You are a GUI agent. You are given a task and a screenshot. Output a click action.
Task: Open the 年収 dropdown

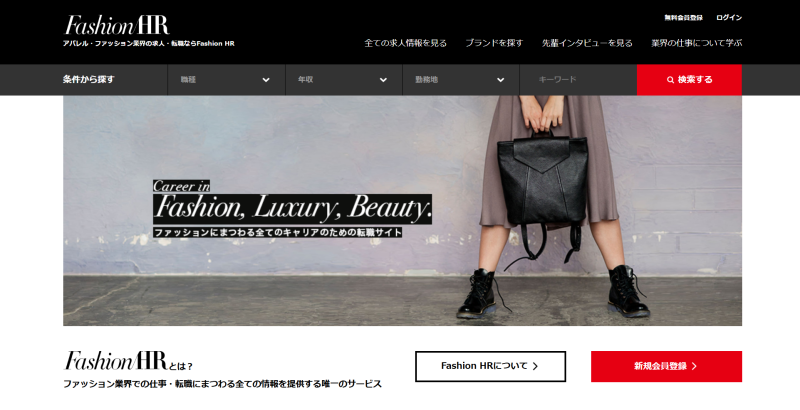[x=343, y=80]
